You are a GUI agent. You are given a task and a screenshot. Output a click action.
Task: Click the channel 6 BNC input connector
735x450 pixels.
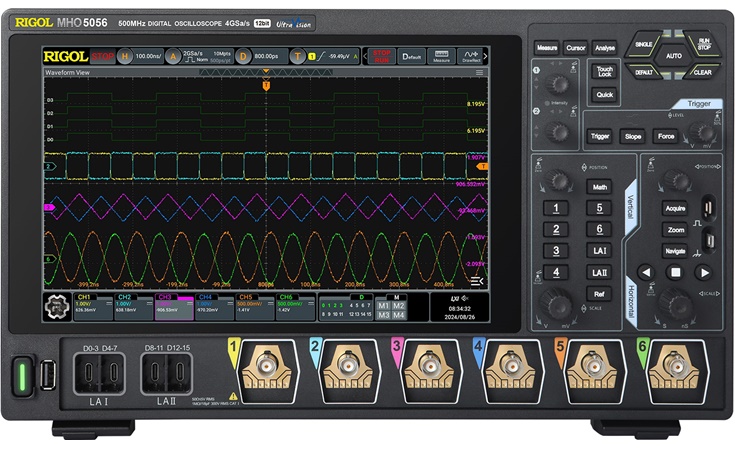coord(675,365)
